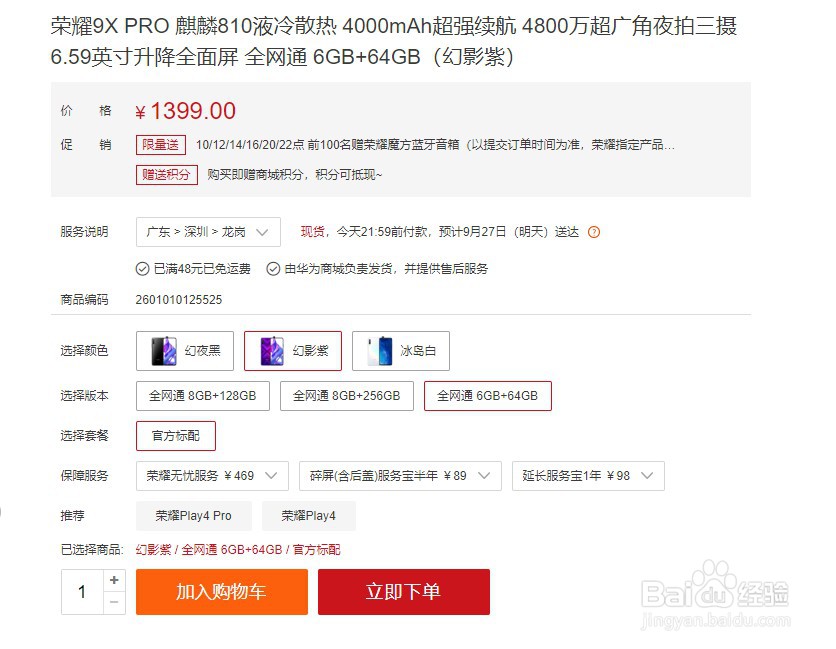Open the delivery region dropdown 广东>深圳>龙岗
This screenshot has width=836, height=649.
click(x=208, y=232)
